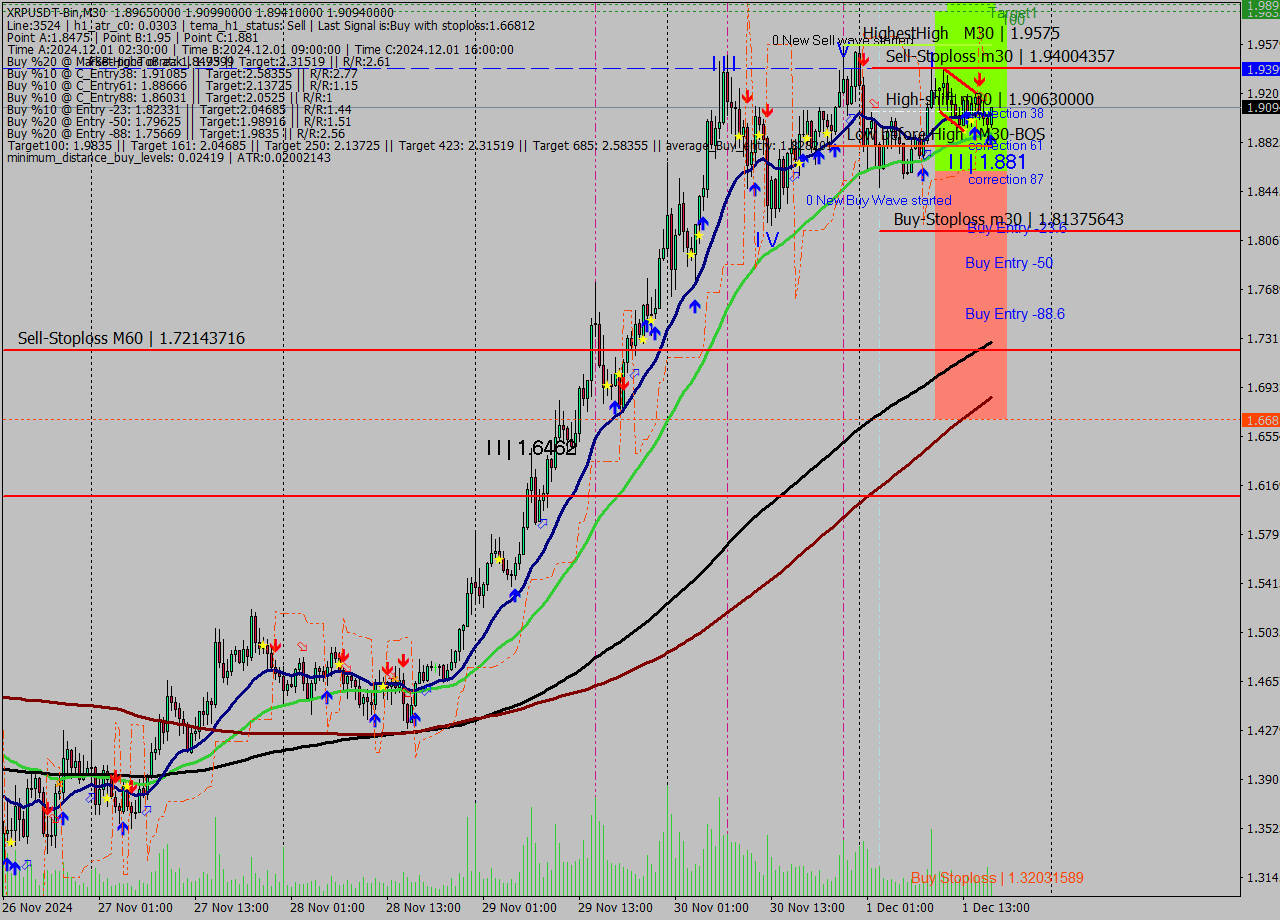Click the 1.806 price axis label
The image size is (1280, 920).
[x=1262, y=240]
